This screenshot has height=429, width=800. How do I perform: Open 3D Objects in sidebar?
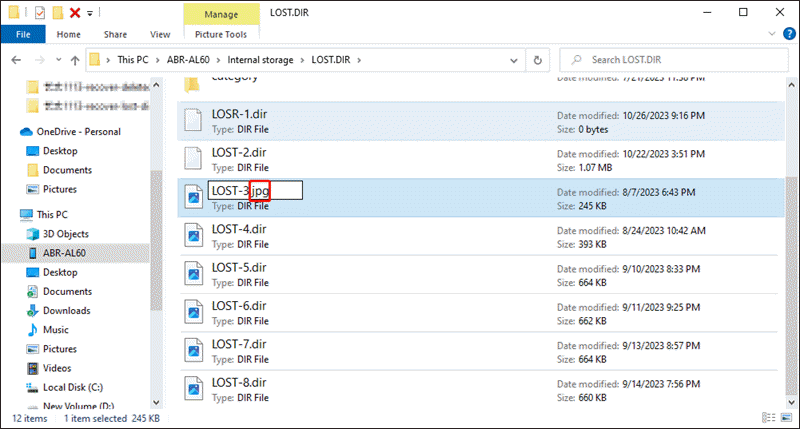tap(65, 234)
